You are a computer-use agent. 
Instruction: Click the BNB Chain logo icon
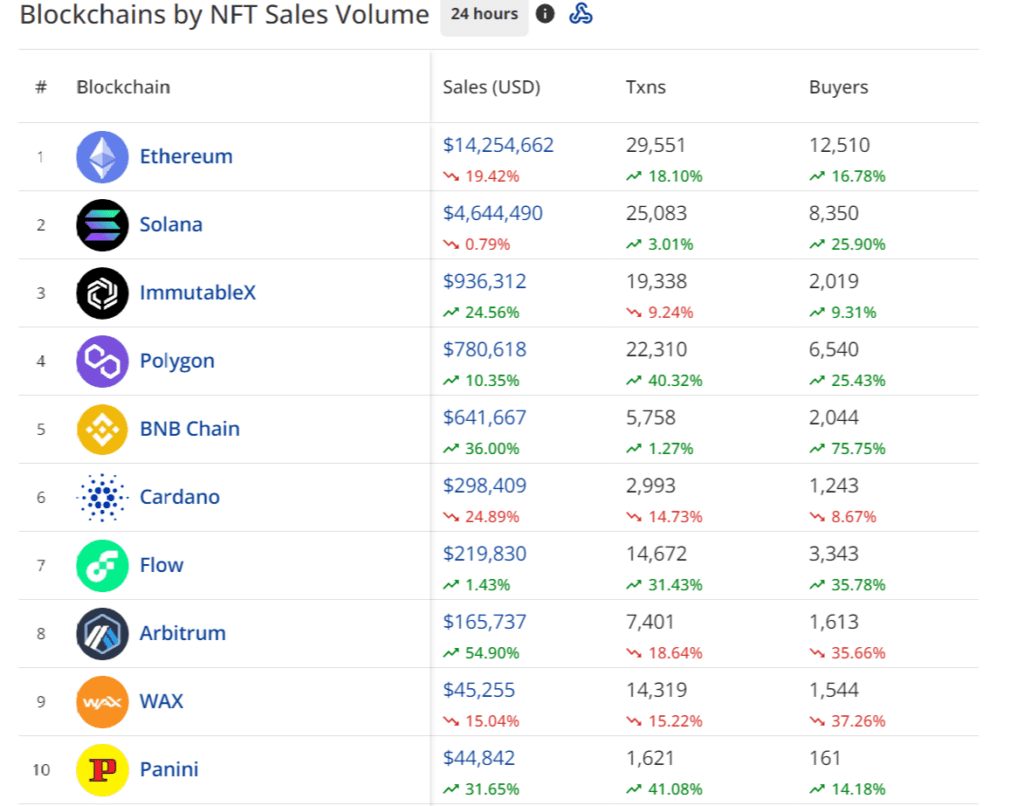pos(102,429)
